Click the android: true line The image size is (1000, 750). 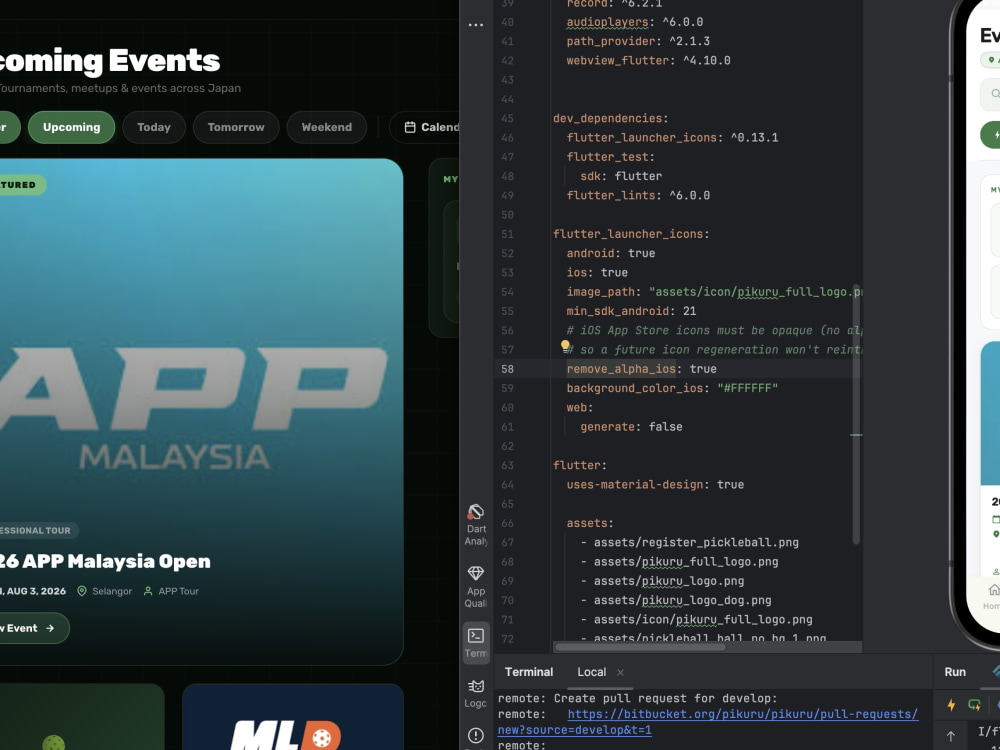click(611, 253)
